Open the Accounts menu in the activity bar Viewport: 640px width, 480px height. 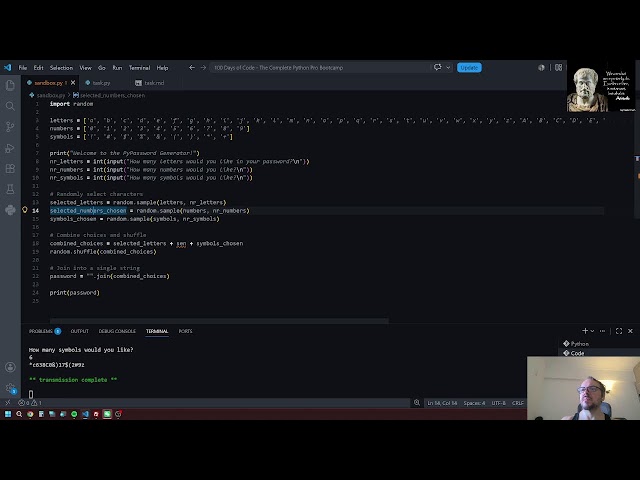(x=10, y=367)
